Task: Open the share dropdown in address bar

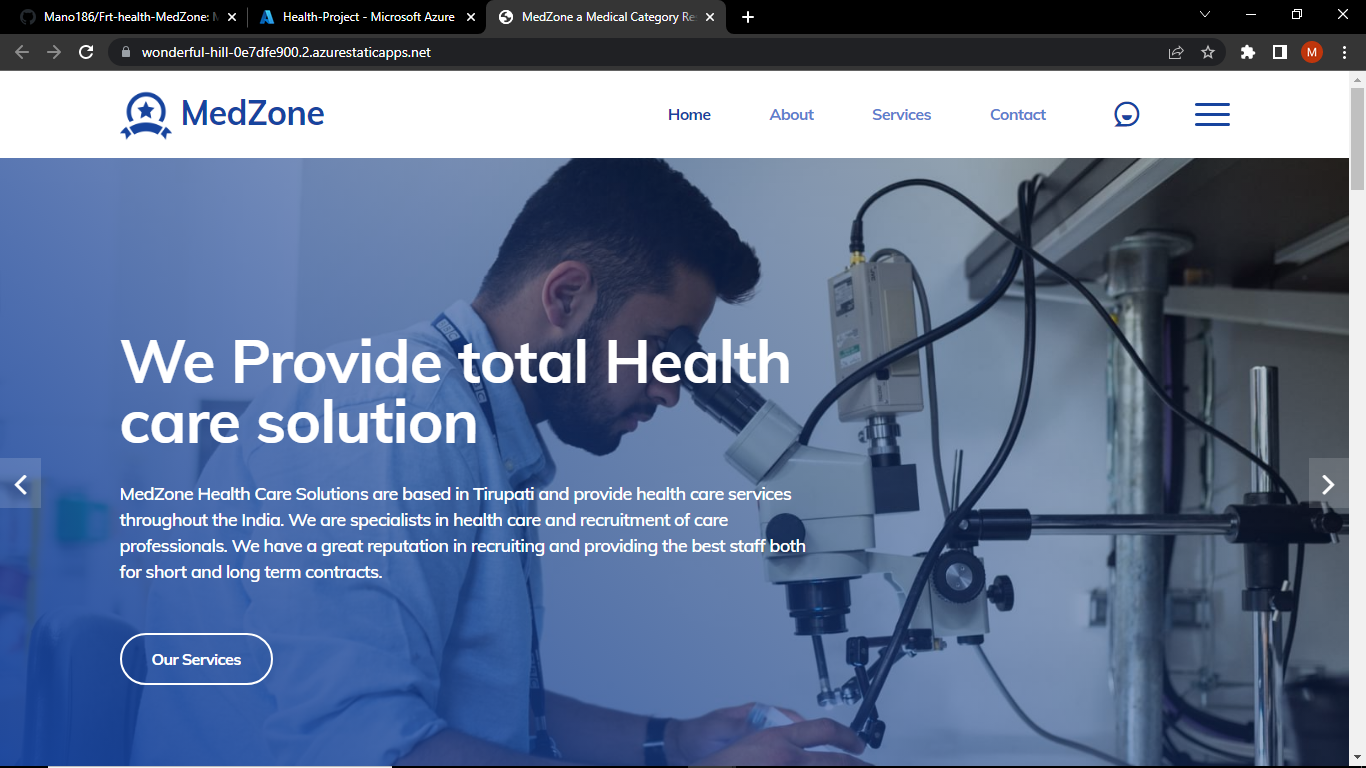Action: (x=1175, y=52)
